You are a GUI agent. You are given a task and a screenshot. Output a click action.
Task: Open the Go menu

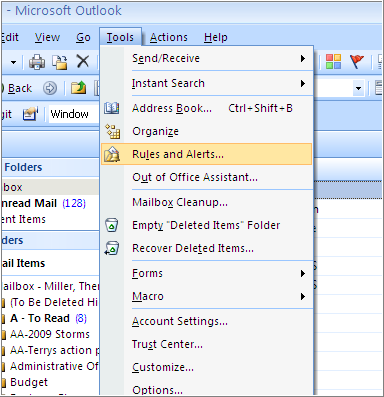83,37
